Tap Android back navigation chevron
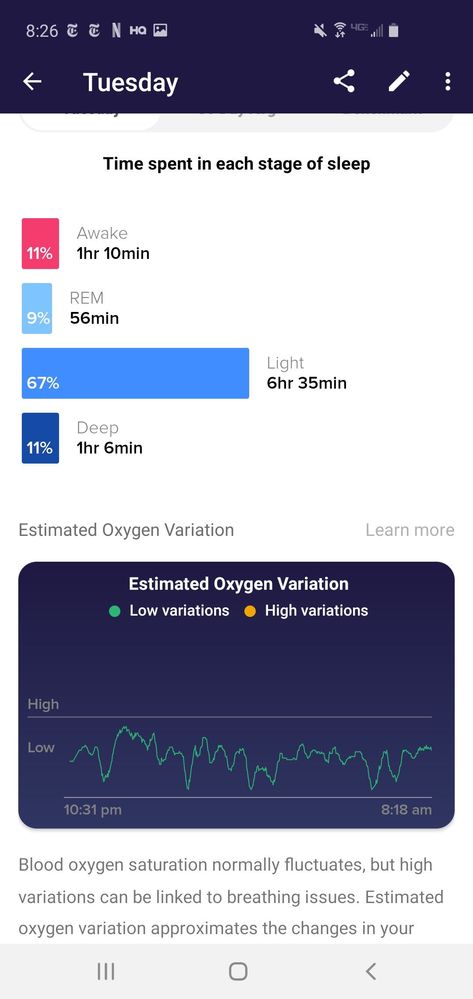The height and width of the screenshot is (999, 473). click(371, 971)
